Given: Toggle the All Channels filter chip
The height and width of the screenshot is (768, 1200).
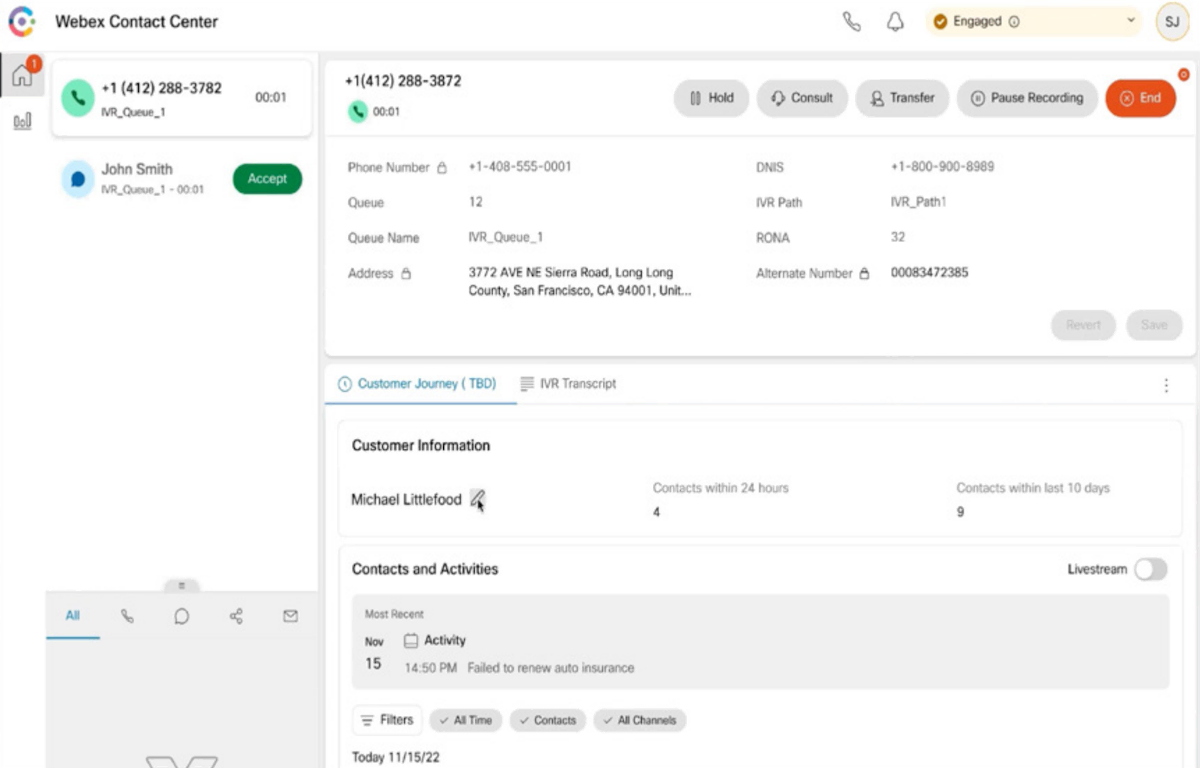Looking at the screenshot, I should [x=639, y=720].
